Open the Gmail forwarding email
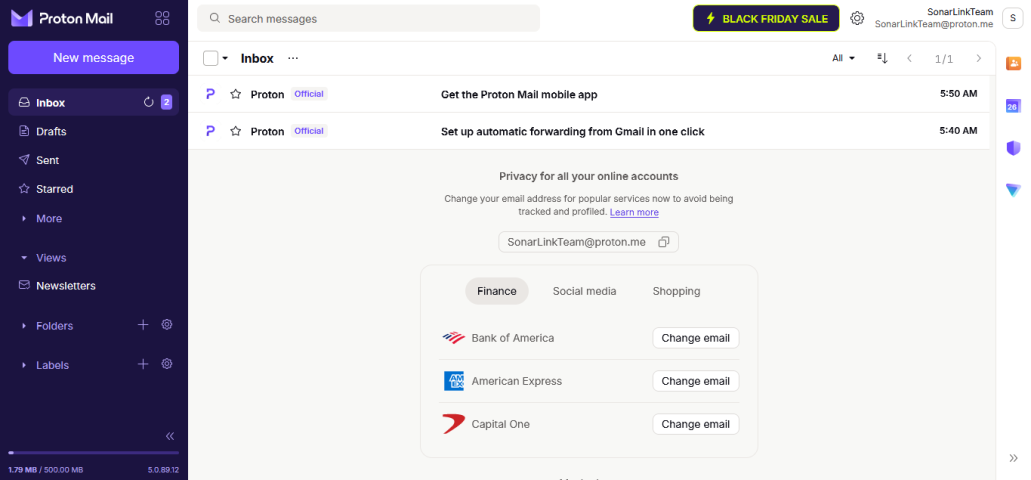 [x=588, y=132]
